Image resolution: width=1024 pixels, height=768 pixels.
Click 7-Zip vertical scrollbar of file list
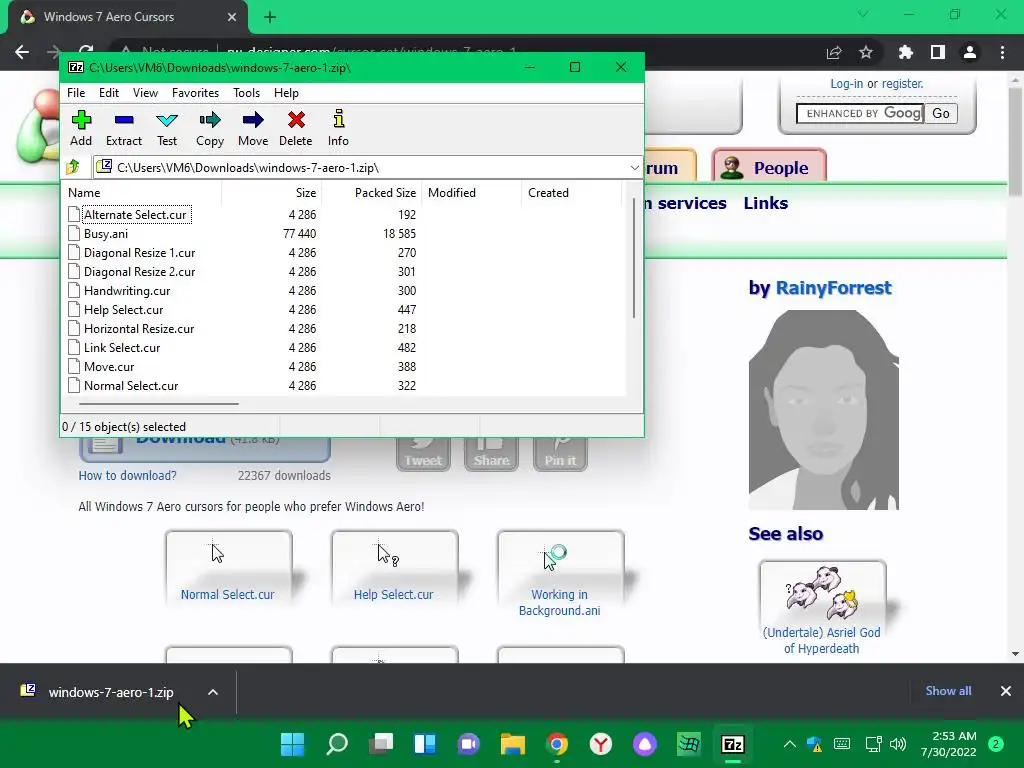(x=633, y=259)
